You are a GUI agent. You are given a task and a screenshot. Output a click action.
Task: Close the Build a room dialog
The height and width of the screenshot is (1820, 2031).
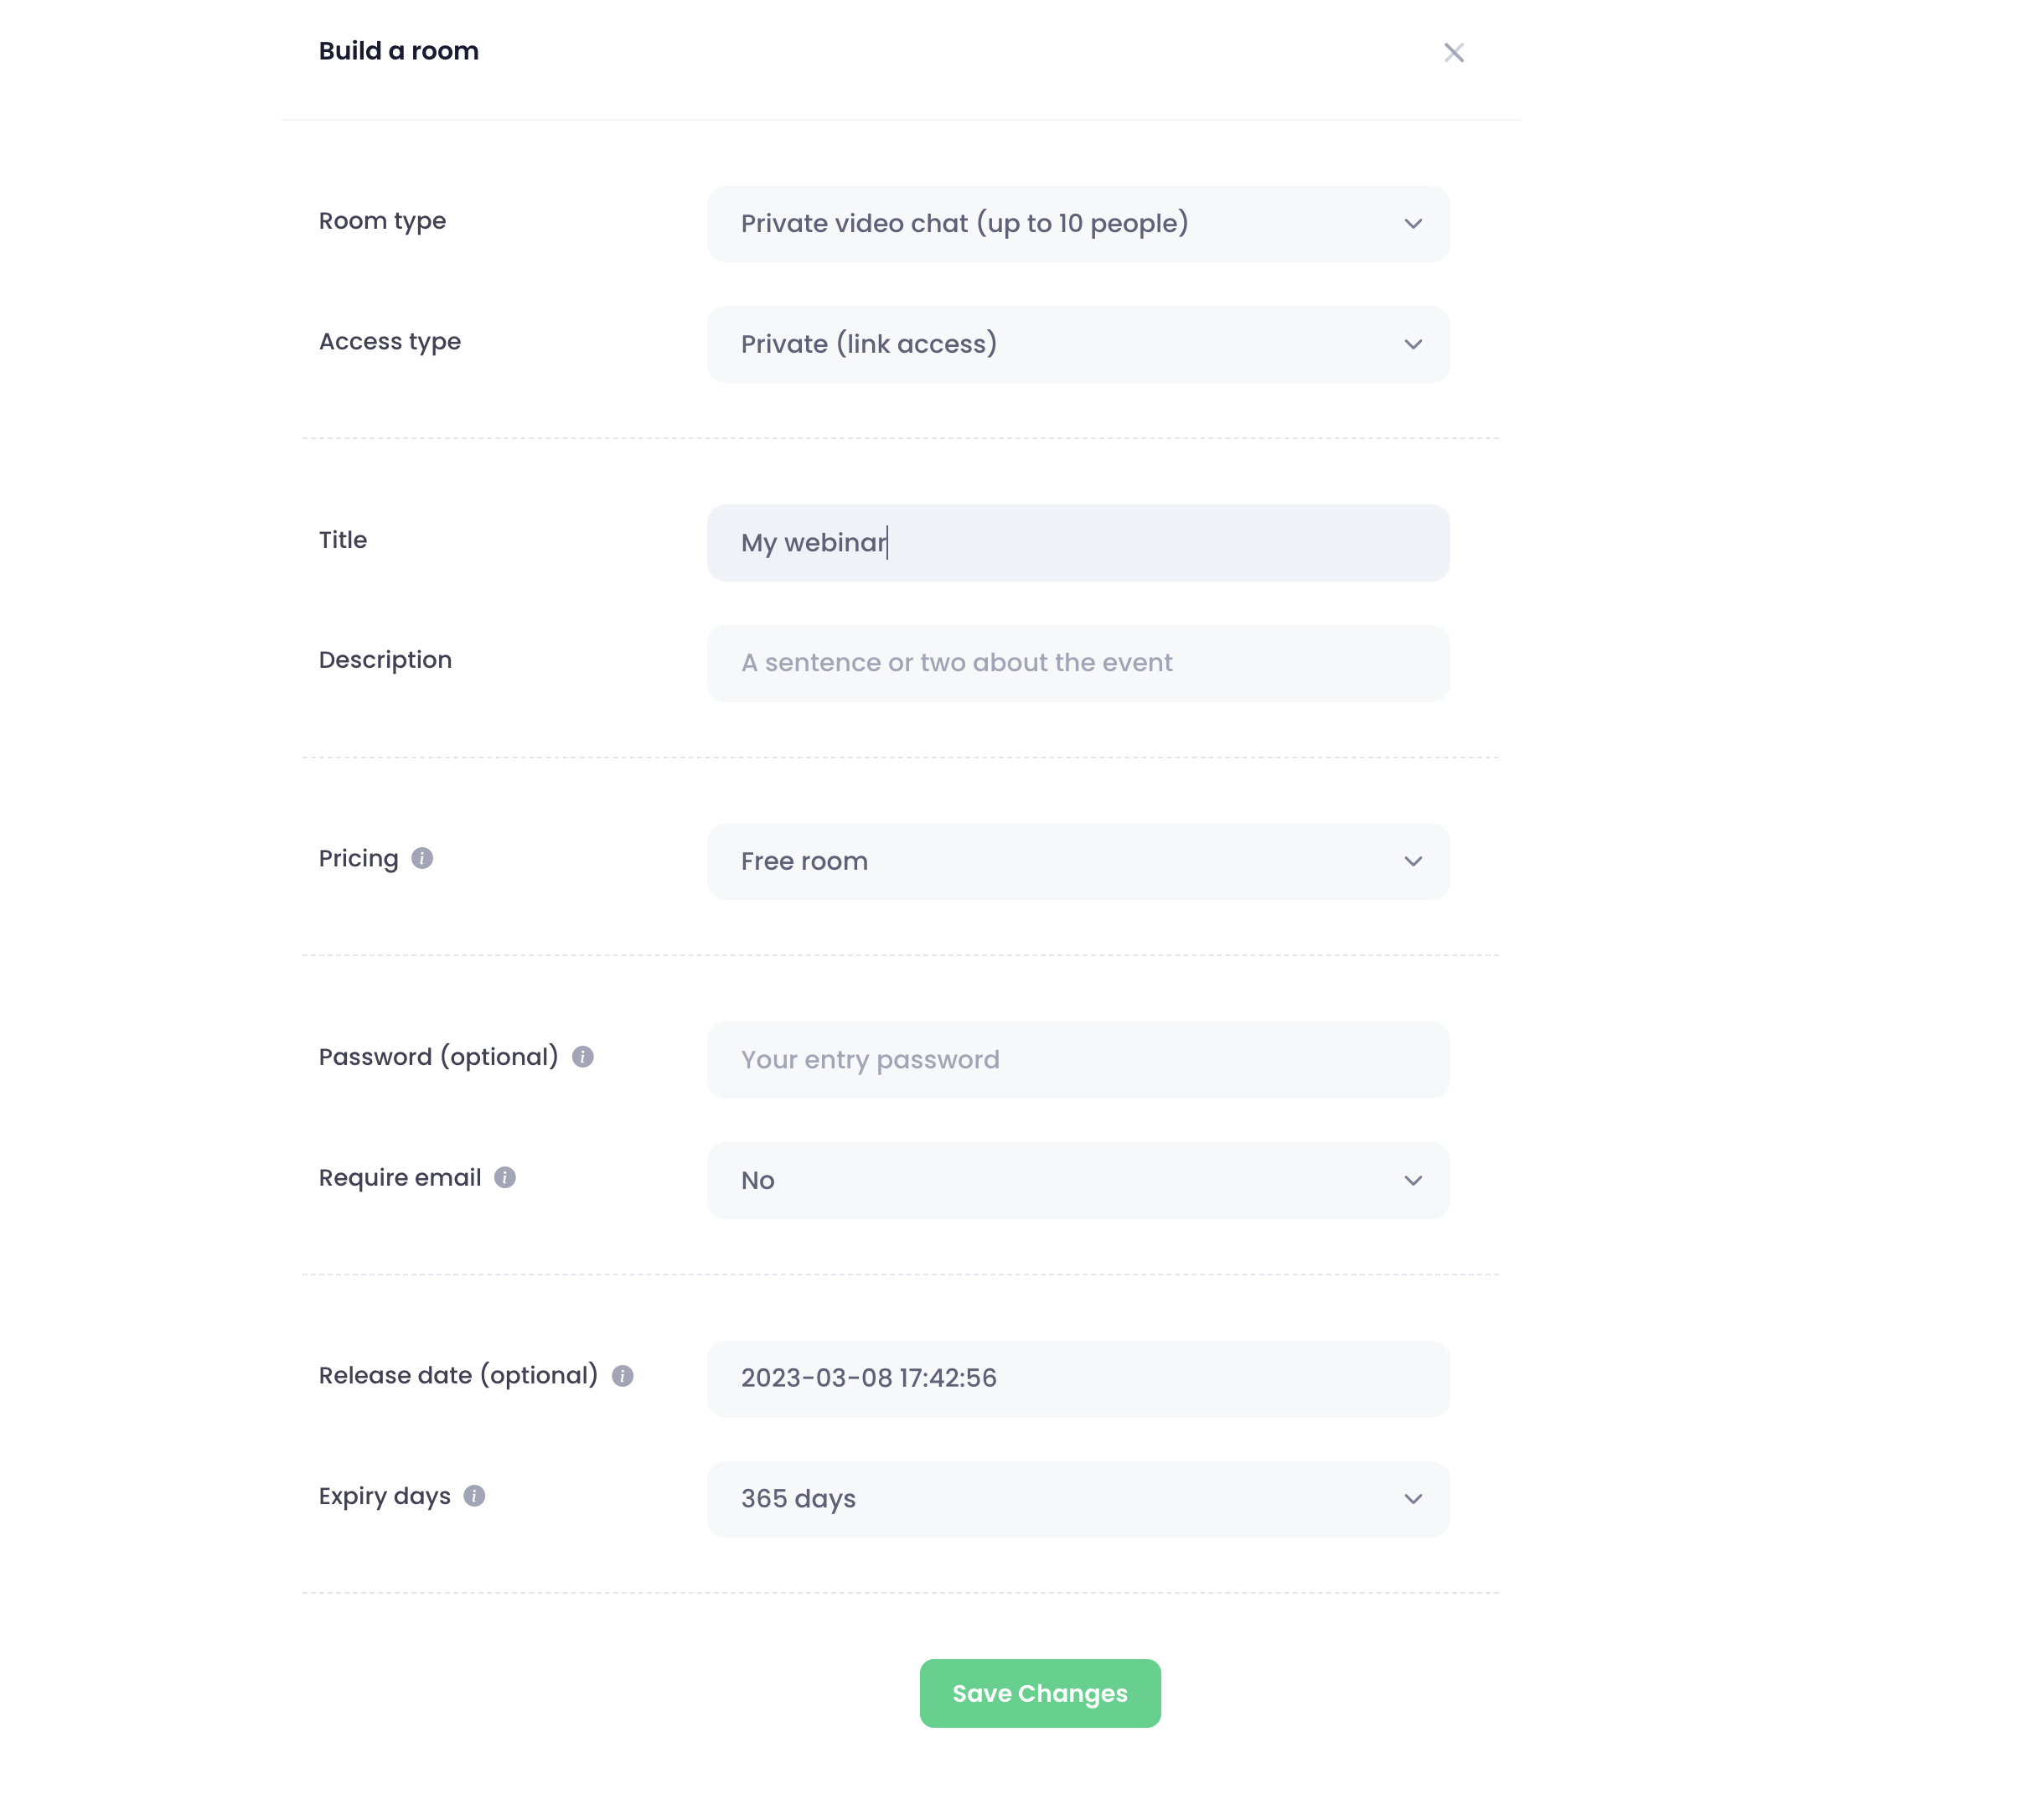coord(1453,52)
